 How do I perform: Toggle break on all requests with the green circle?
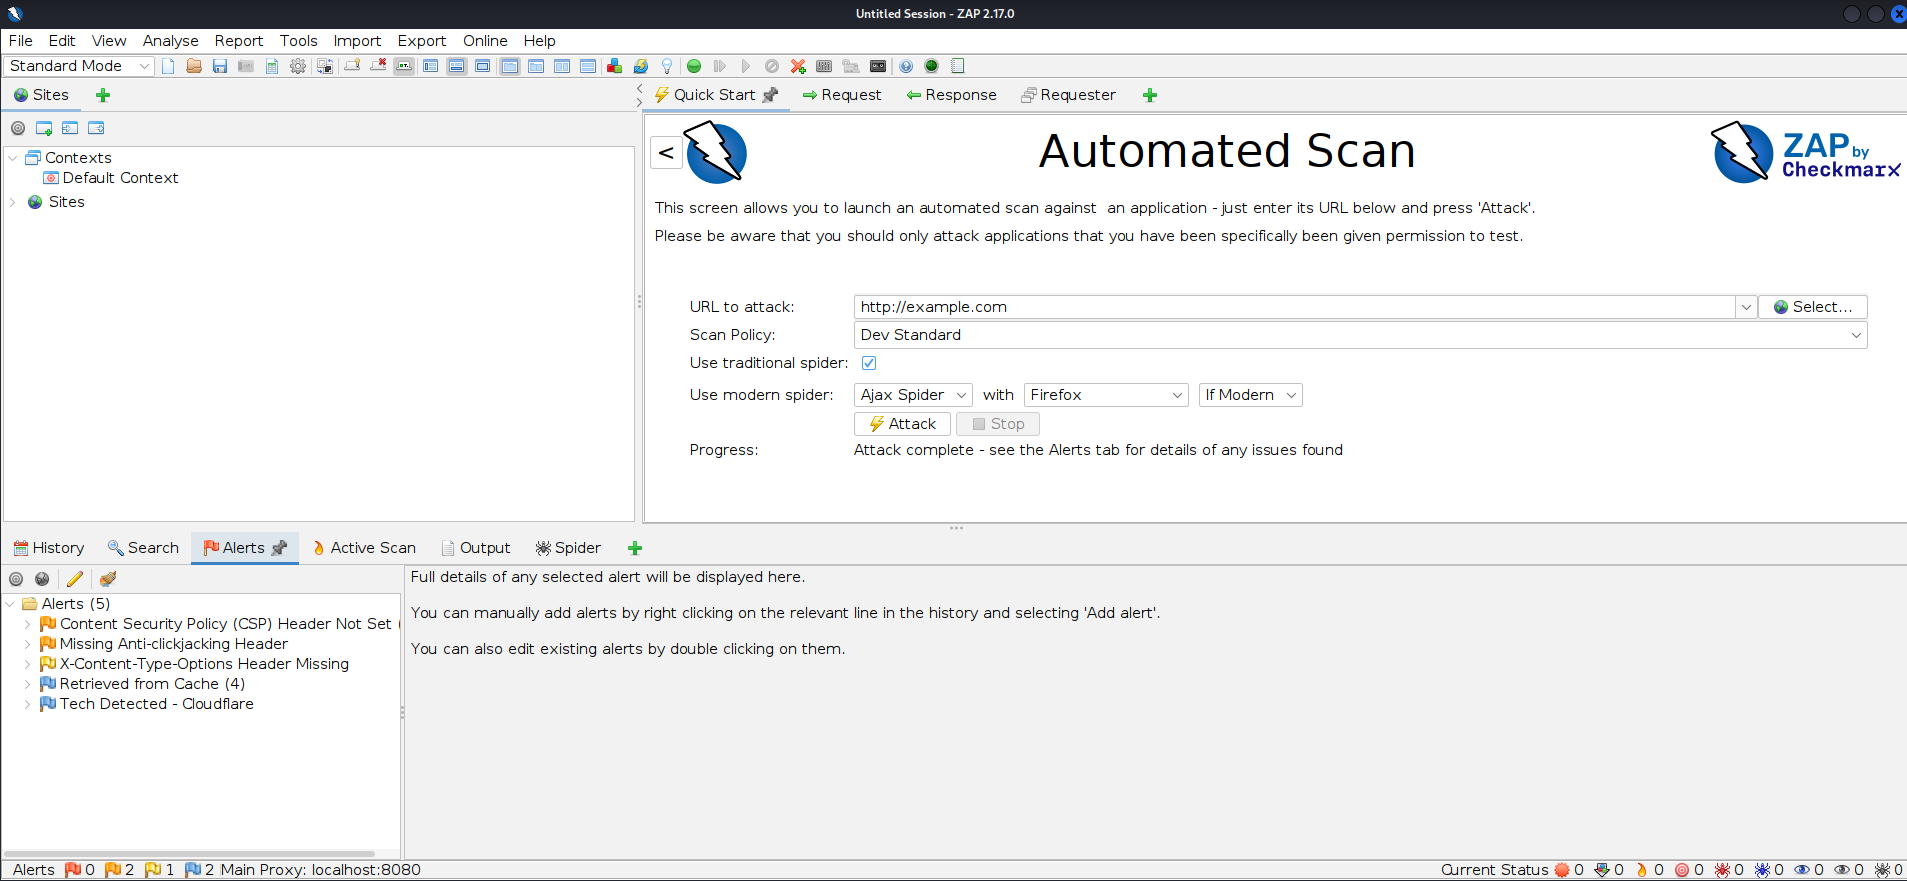tap(694, 66)
